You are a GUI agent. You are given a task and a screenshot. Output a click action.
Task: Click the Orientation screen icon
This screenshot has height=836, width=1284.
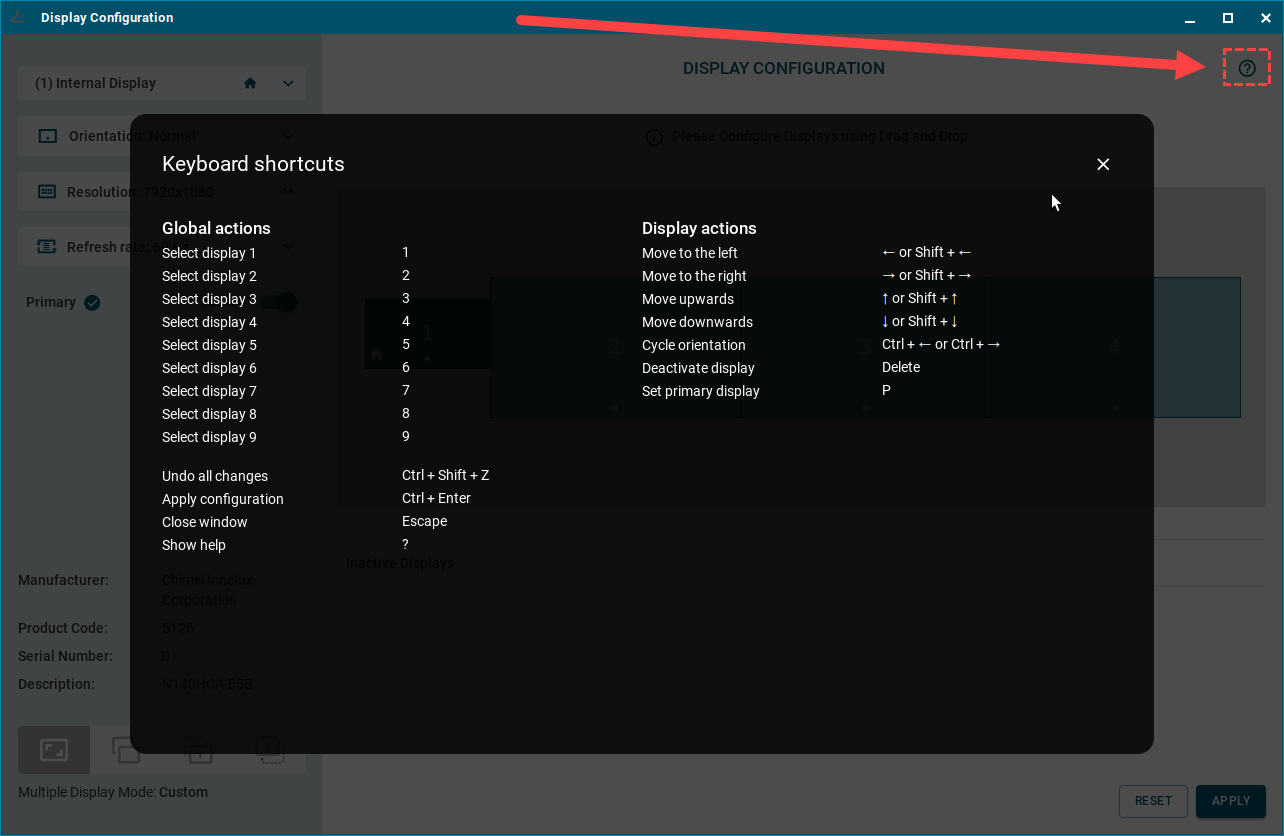click(x=47, y=136)
